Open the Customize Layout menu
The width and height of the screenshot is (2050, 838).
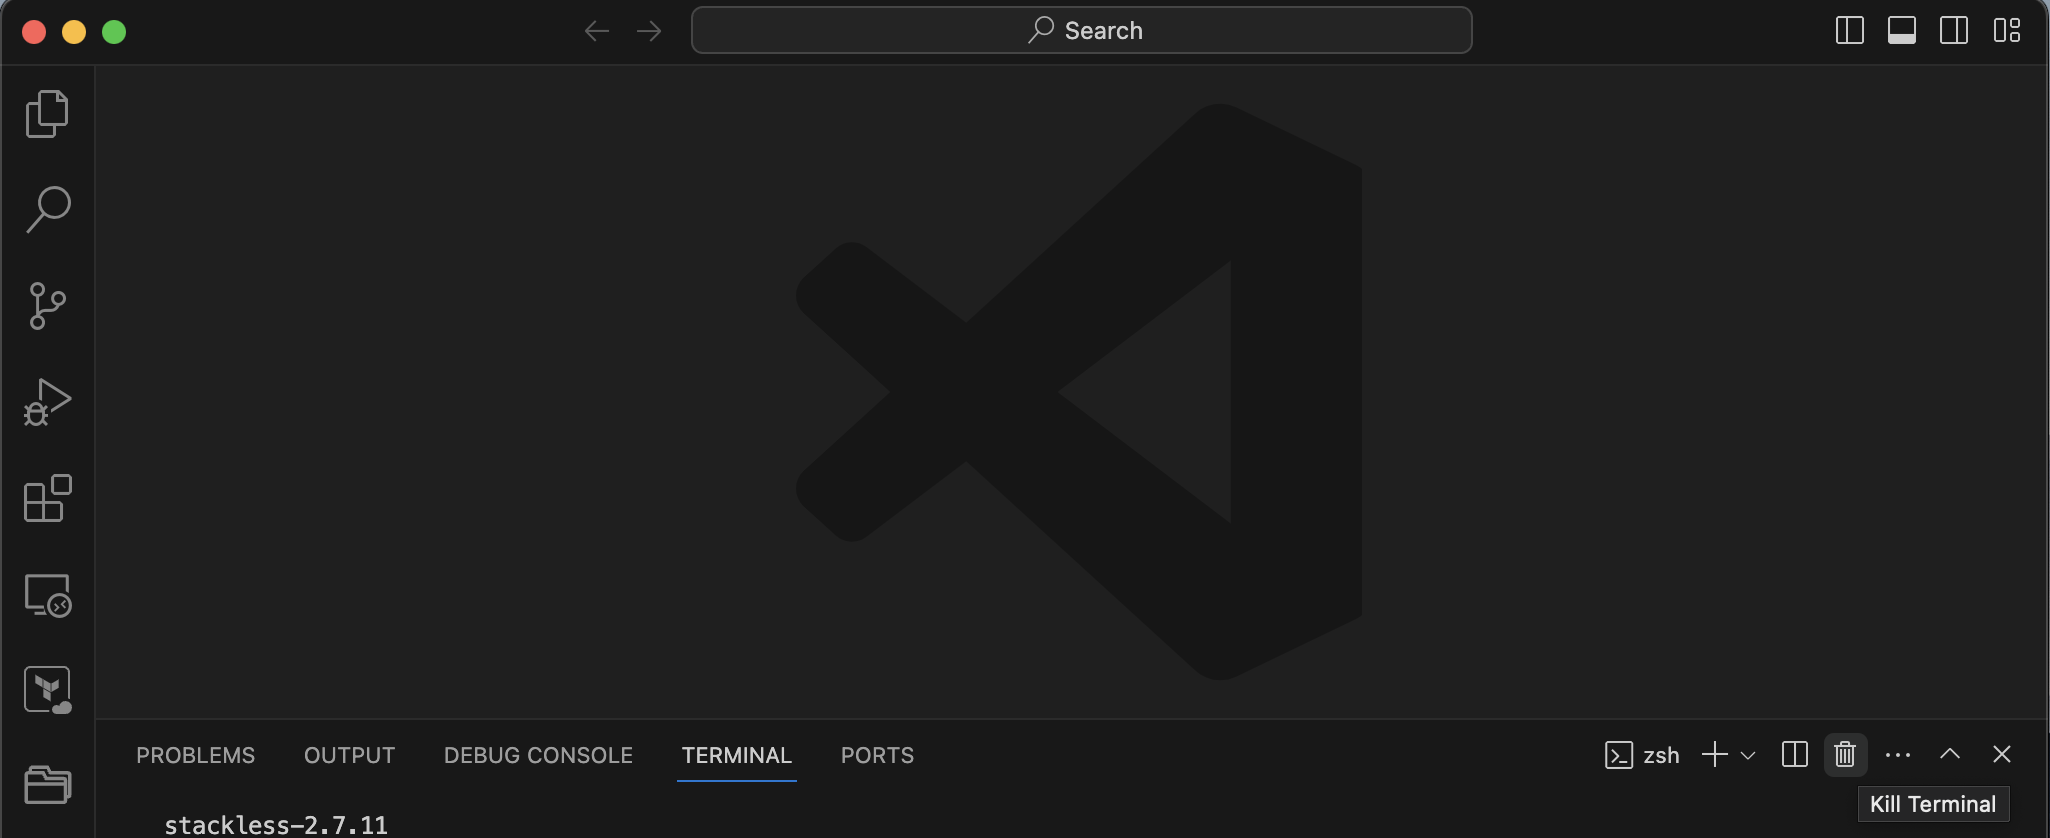tap(2006, 30)
